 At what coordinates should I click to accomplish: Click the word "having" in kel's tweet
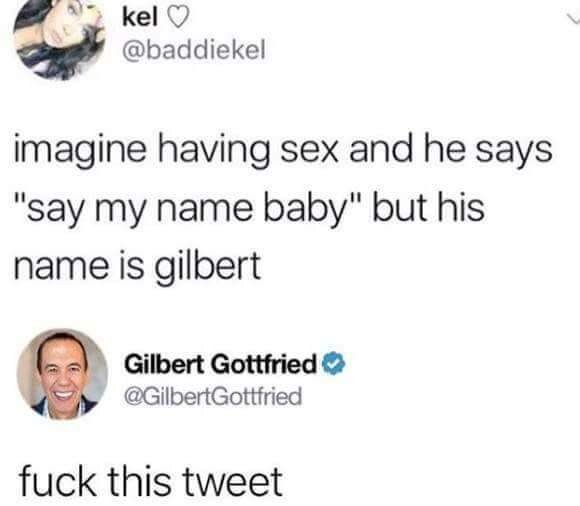(x=215, y=151)
